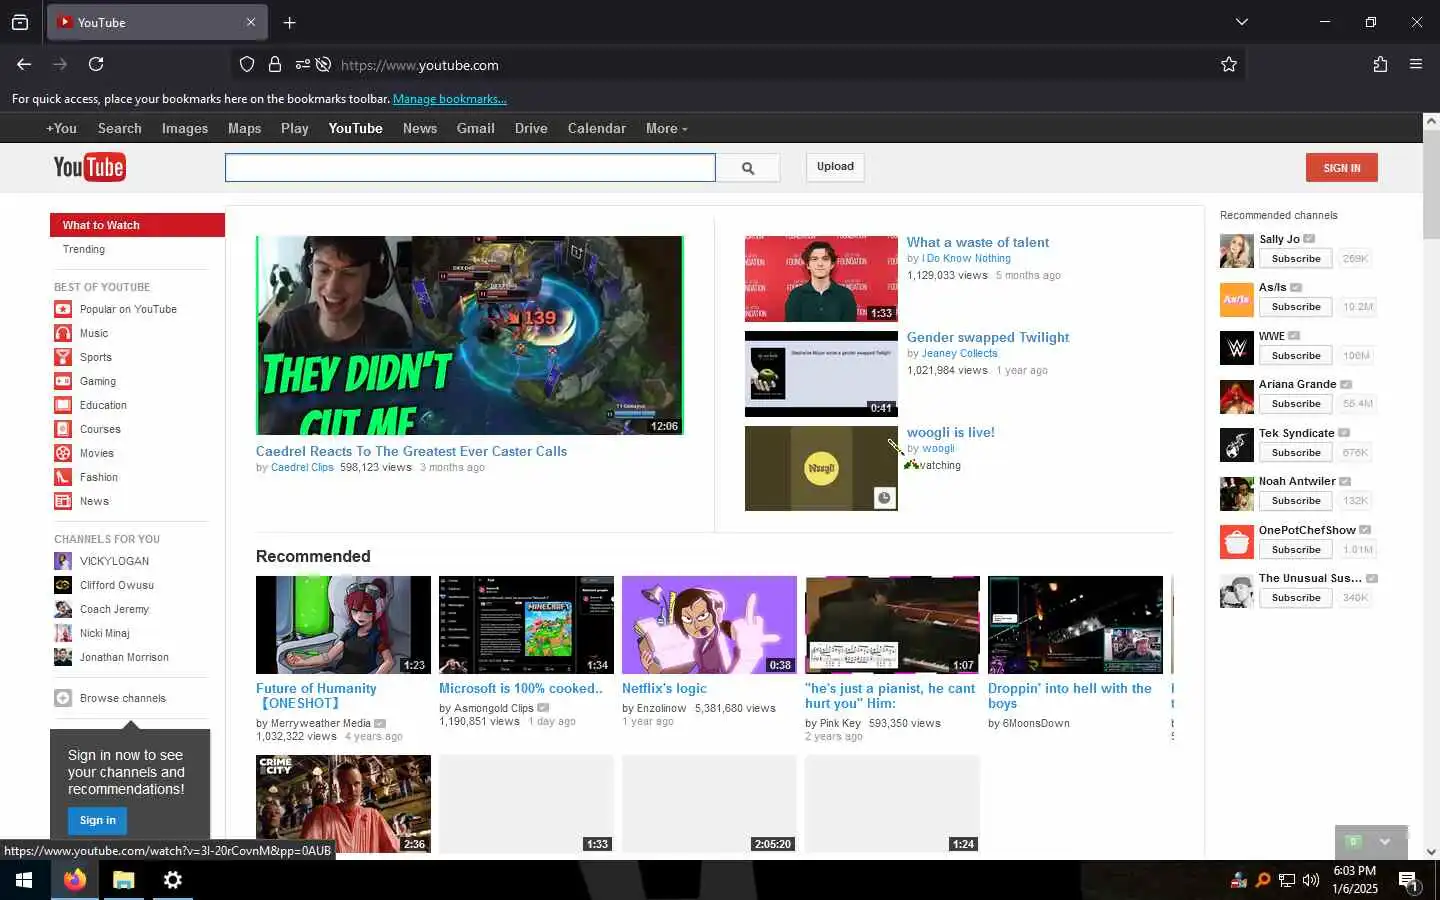Click the red SIGN IN button

(x=1342, y=168)
